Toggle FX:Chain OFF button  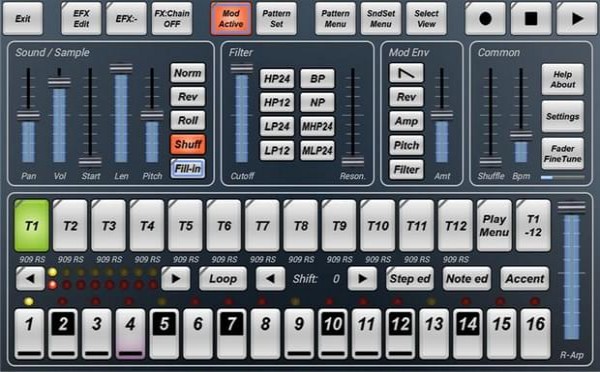pos(172,18)
